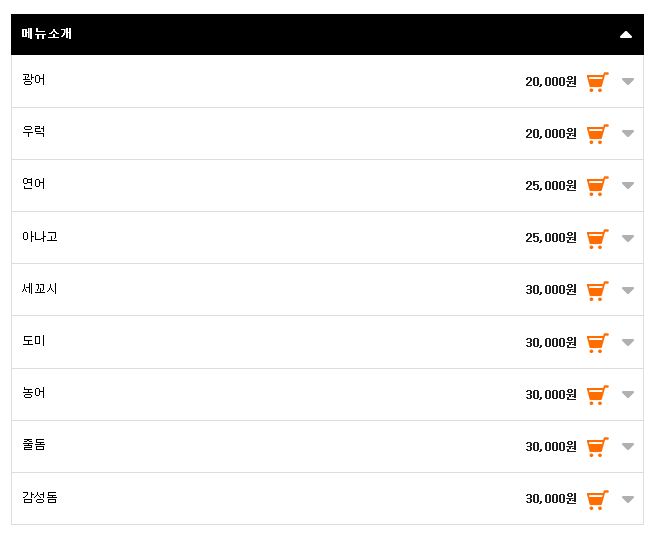Click the 30,000원 price of 줄돔
This screenshot has height=534, width=656.
pyautogui.click(x=551, y=447)
